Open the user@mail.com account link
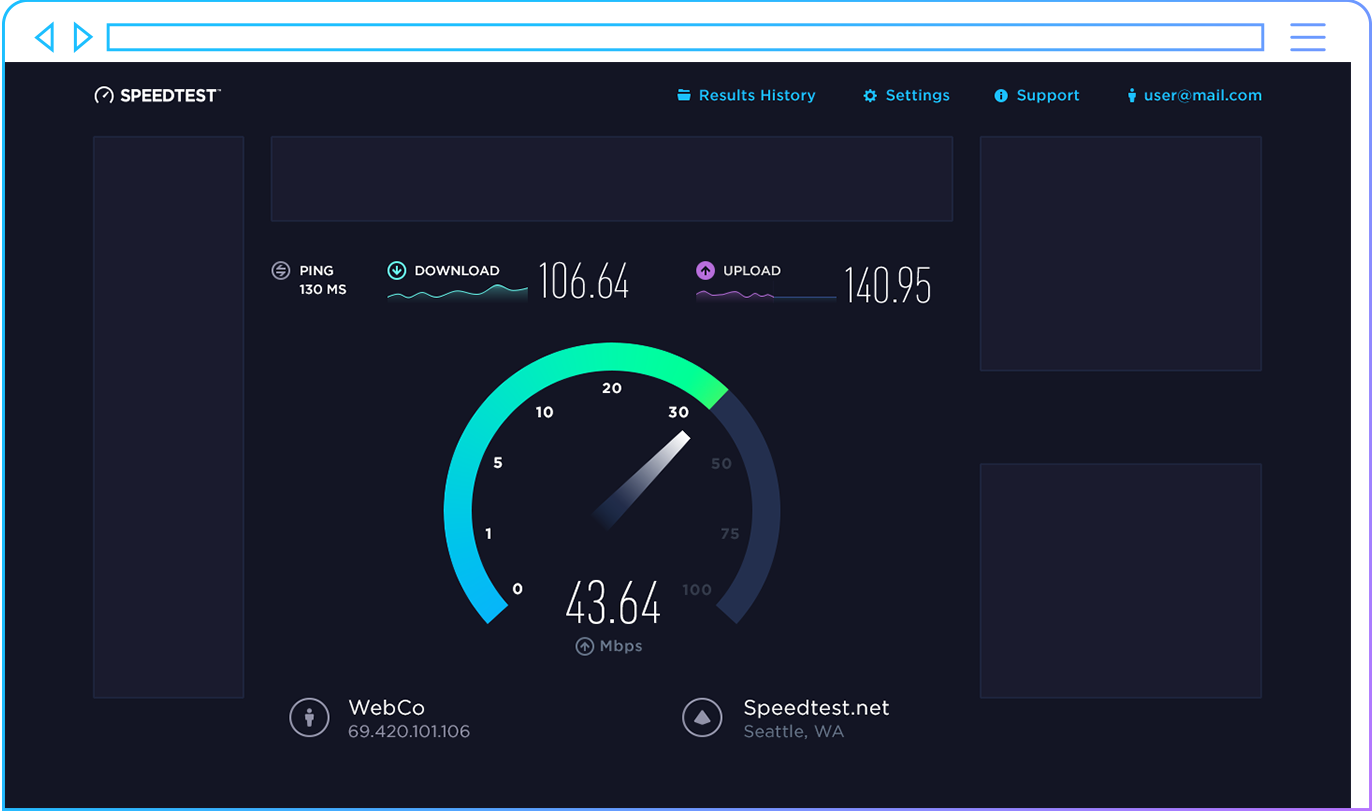Viewport: 1372px width, 811px height. click(x=1202, y=96)
